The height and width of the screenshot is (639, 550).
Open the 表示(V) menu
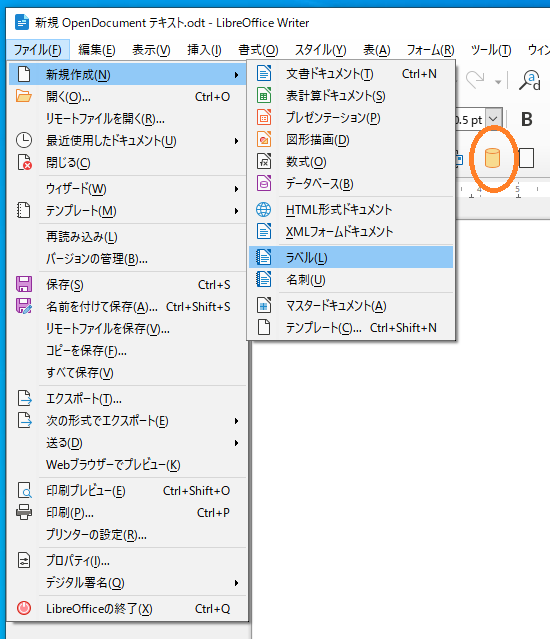(151, 50)
